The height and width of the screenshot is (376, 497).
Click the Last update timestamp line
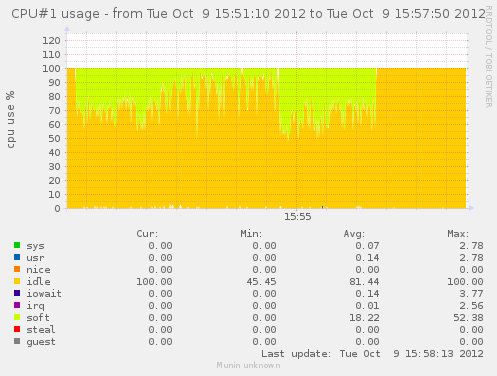pos(372,354)
